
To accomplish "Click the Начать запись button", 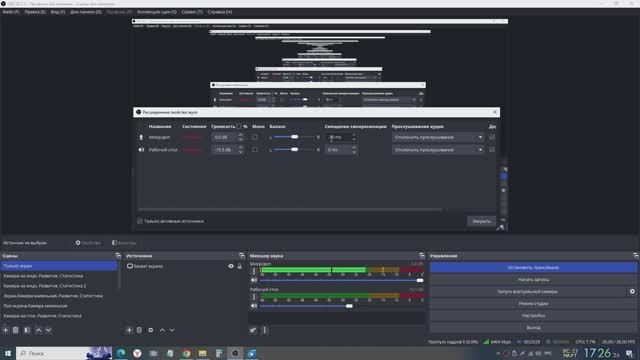I will click(x=533, y=280).
